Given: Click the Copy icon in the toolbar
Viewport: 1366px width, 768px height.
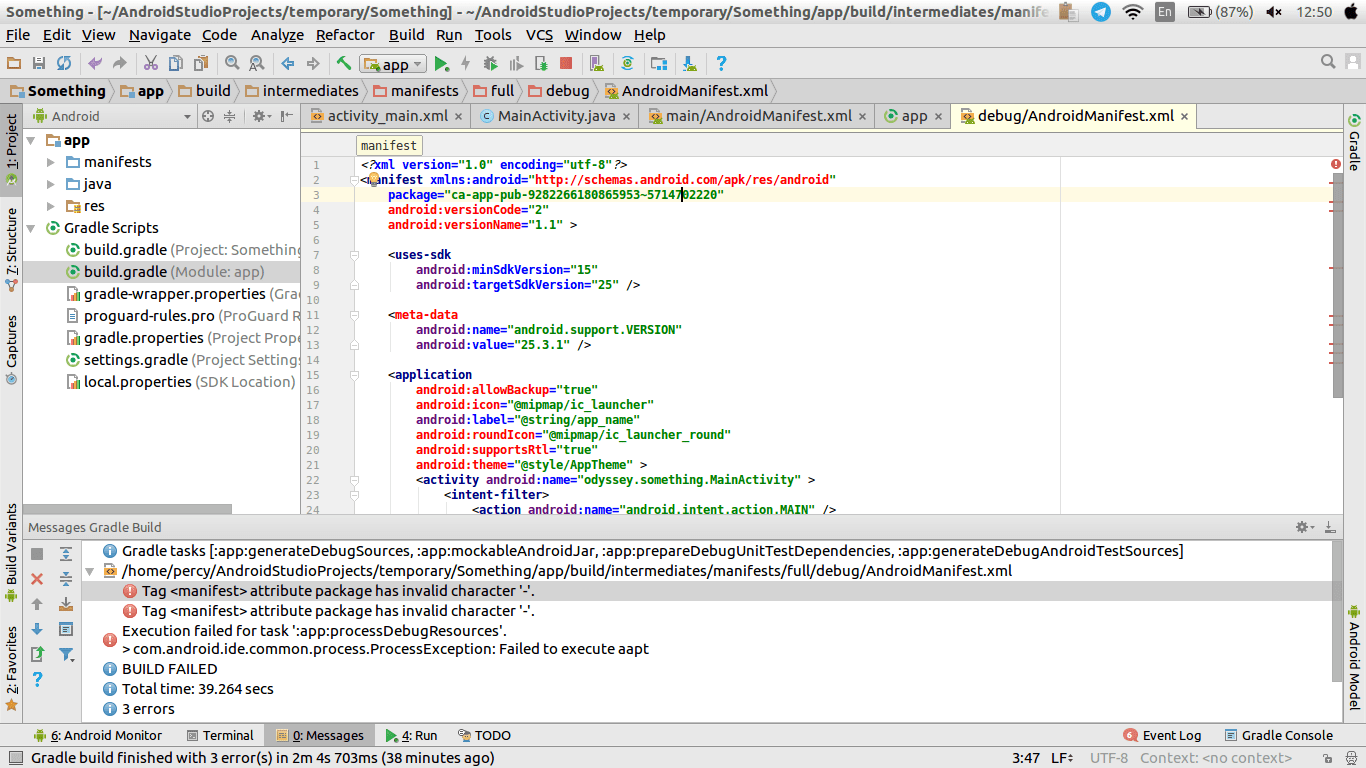Looking at the screenshot, I should tap(176, 63).
